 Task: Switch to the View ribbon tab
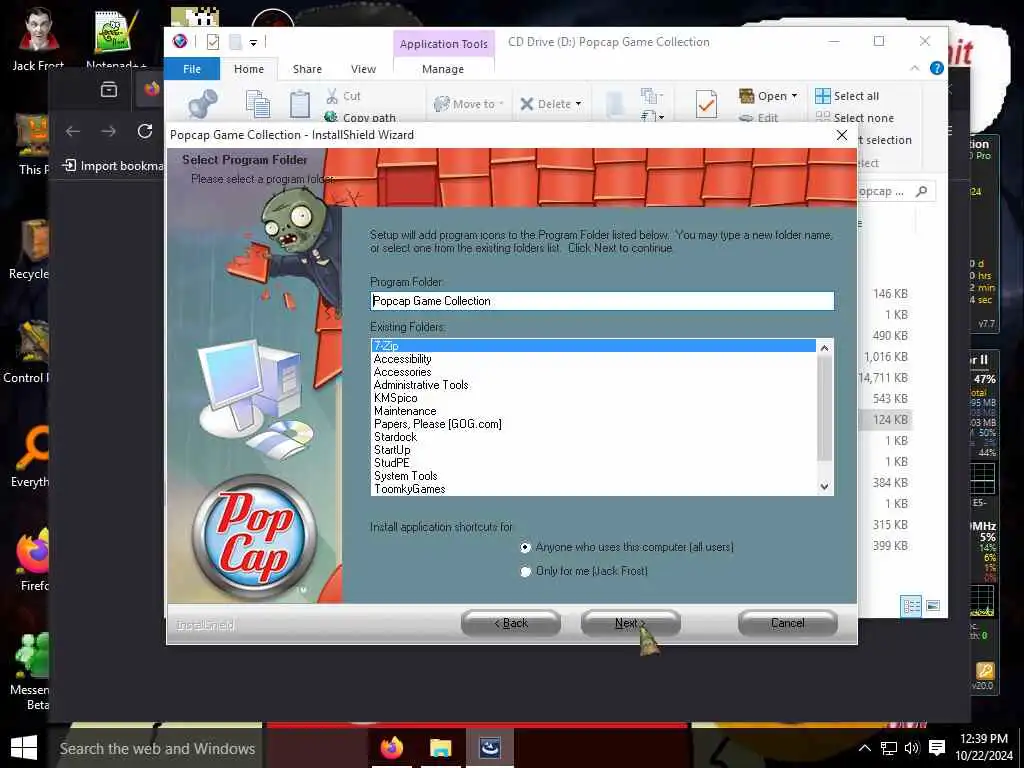(x=363, y=69)
